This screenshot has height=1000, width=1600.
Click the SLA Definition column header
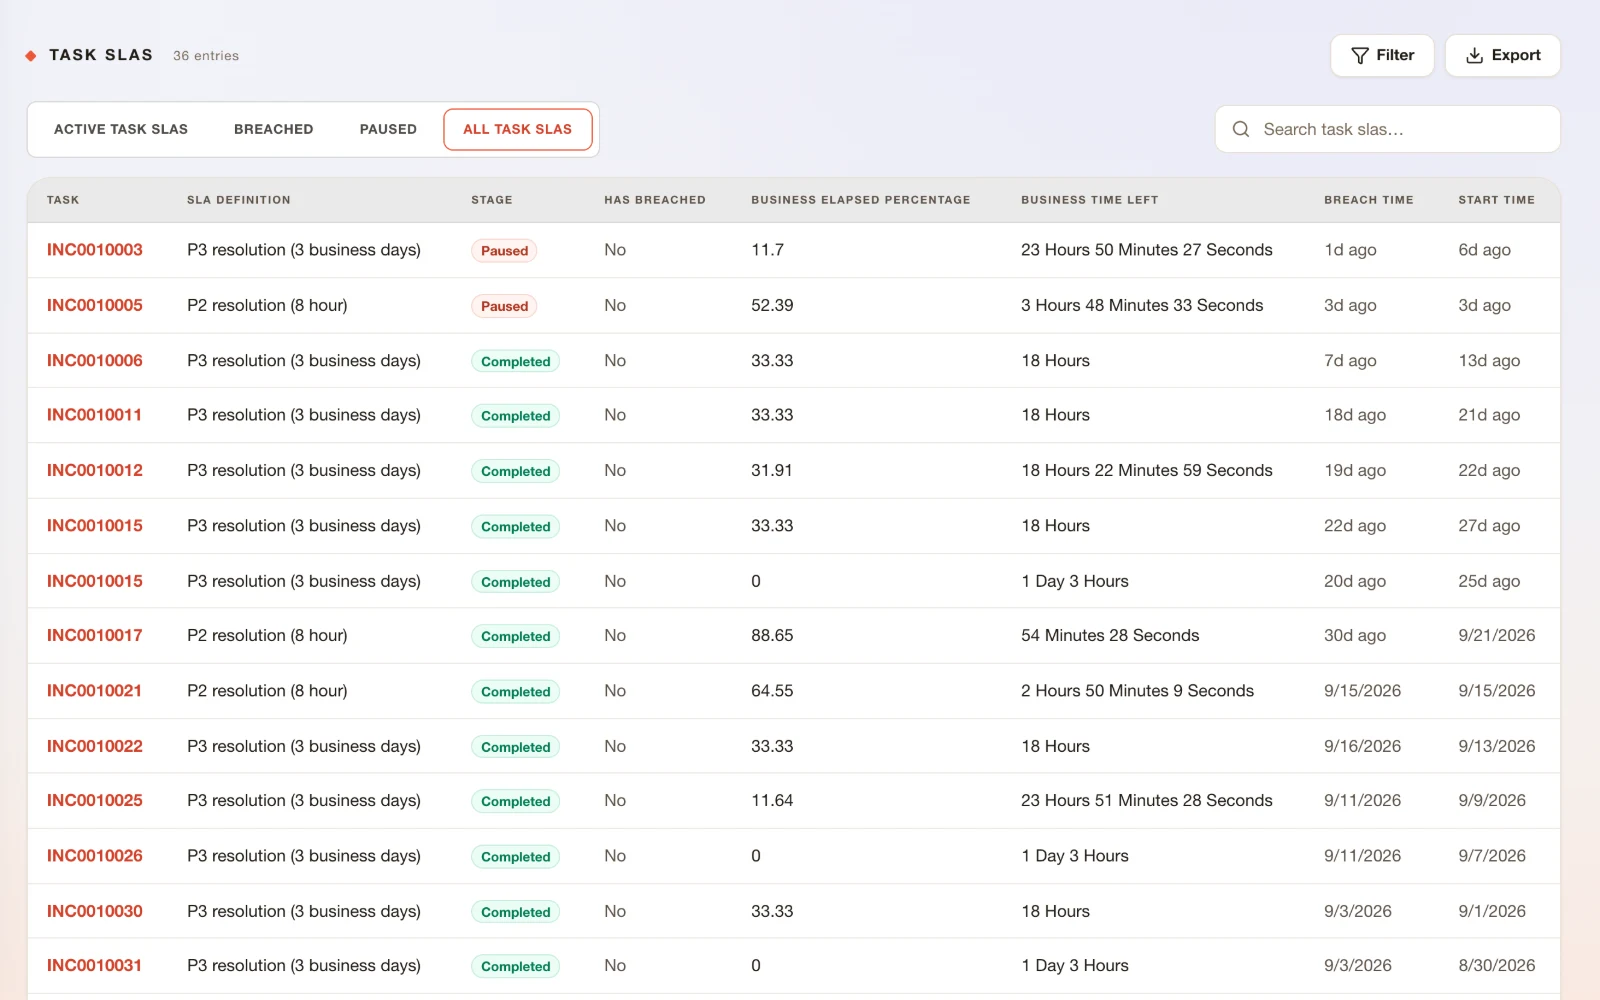pyautogui.click(x=239, y=200)
